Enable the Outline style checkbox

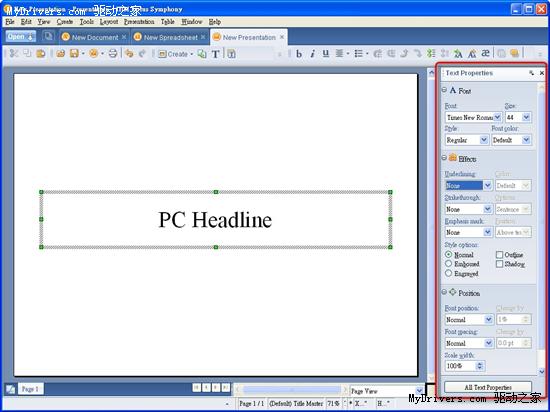(x=499, y=255)
